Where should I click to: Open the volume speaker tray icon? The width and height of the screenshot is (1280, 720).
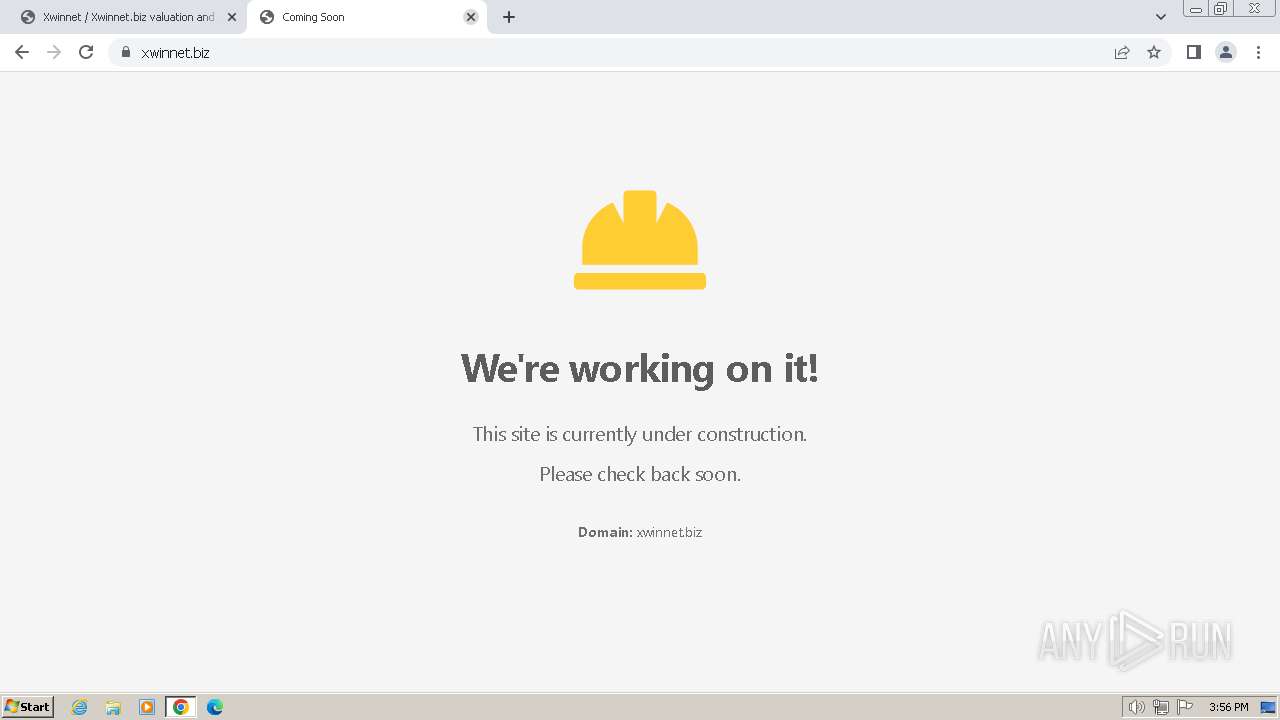[1136, 707]
